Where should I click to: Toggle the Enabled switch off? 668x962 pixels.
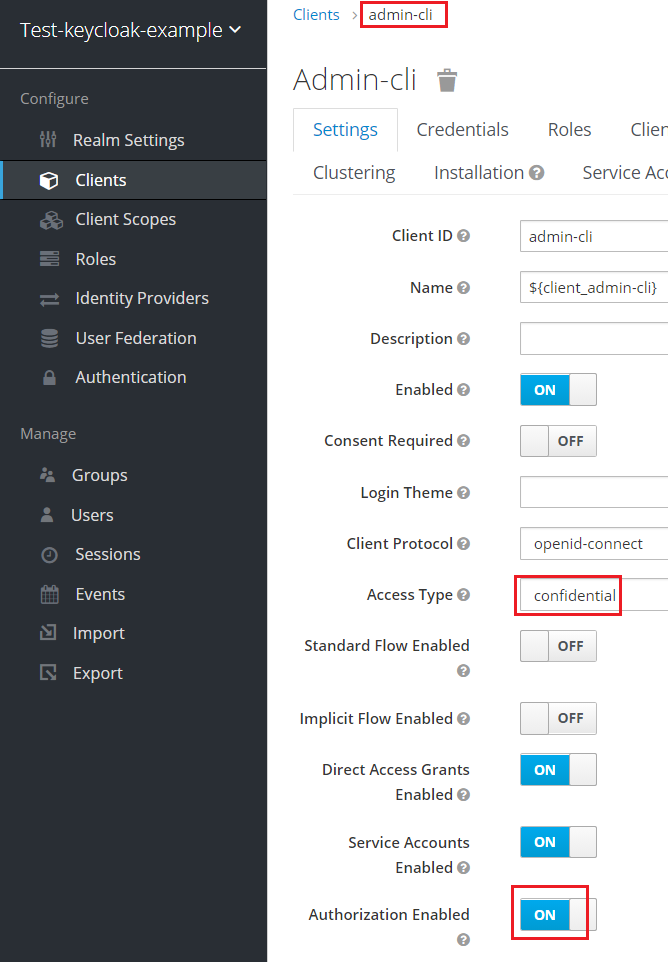(558, 390)
